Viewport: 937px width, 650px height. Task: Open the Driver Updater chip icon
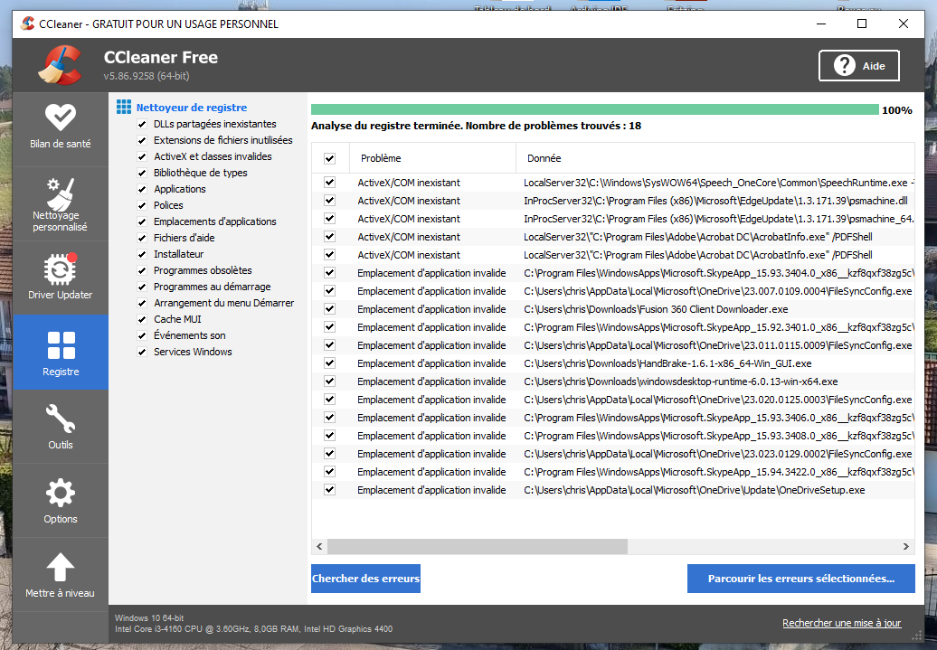pos(60,269)
